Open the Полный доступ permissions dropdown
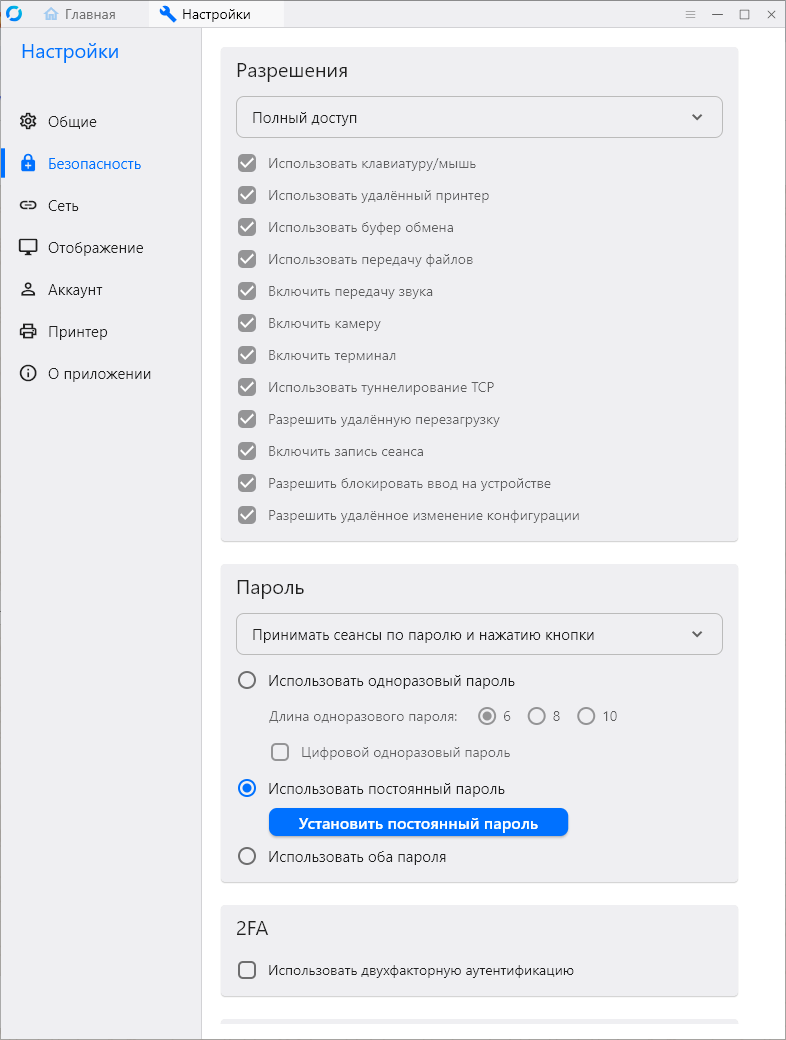786x1040 pixels. tap(479, 118)
